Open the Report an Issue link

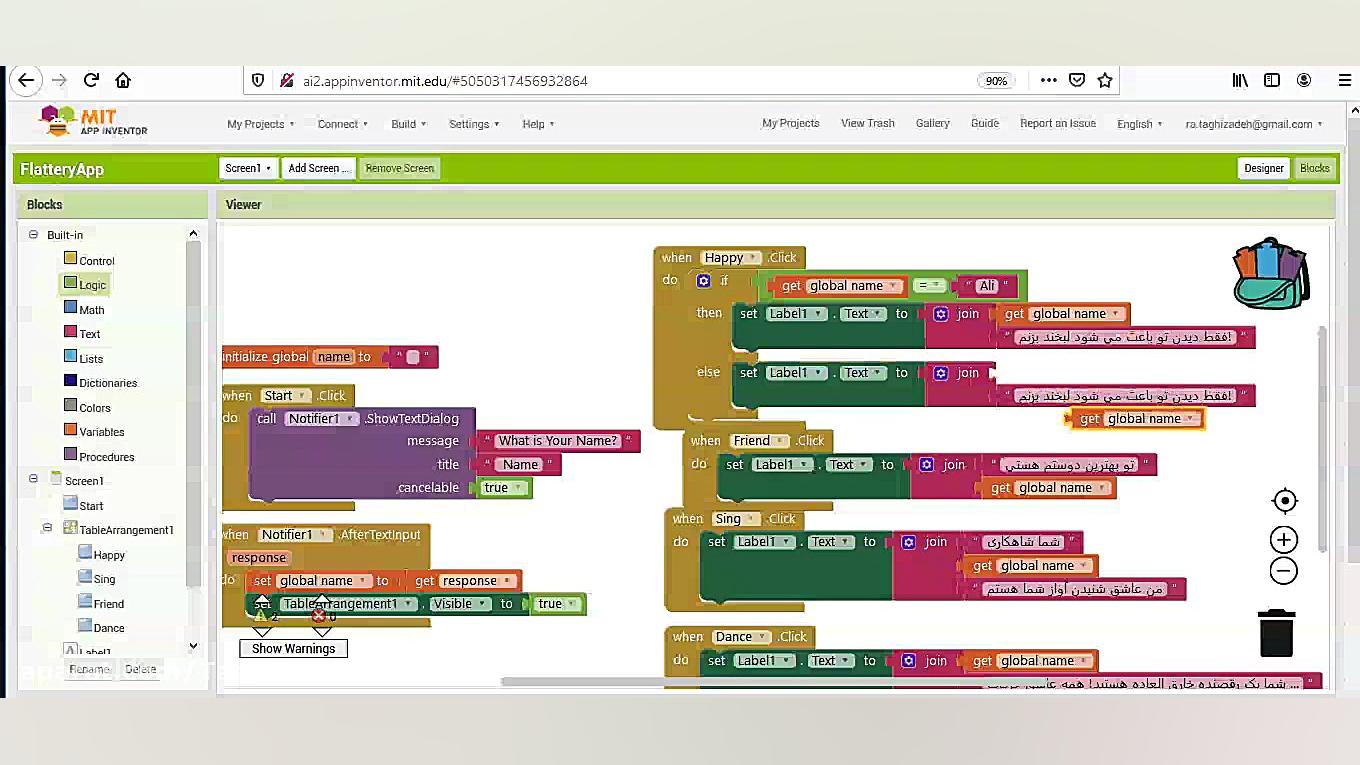click(x=1058, y=123)
